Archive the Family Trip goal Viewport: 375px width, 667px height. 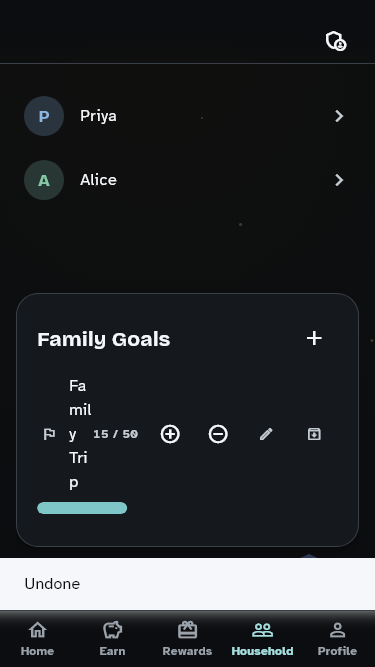(x=314, y=434)
